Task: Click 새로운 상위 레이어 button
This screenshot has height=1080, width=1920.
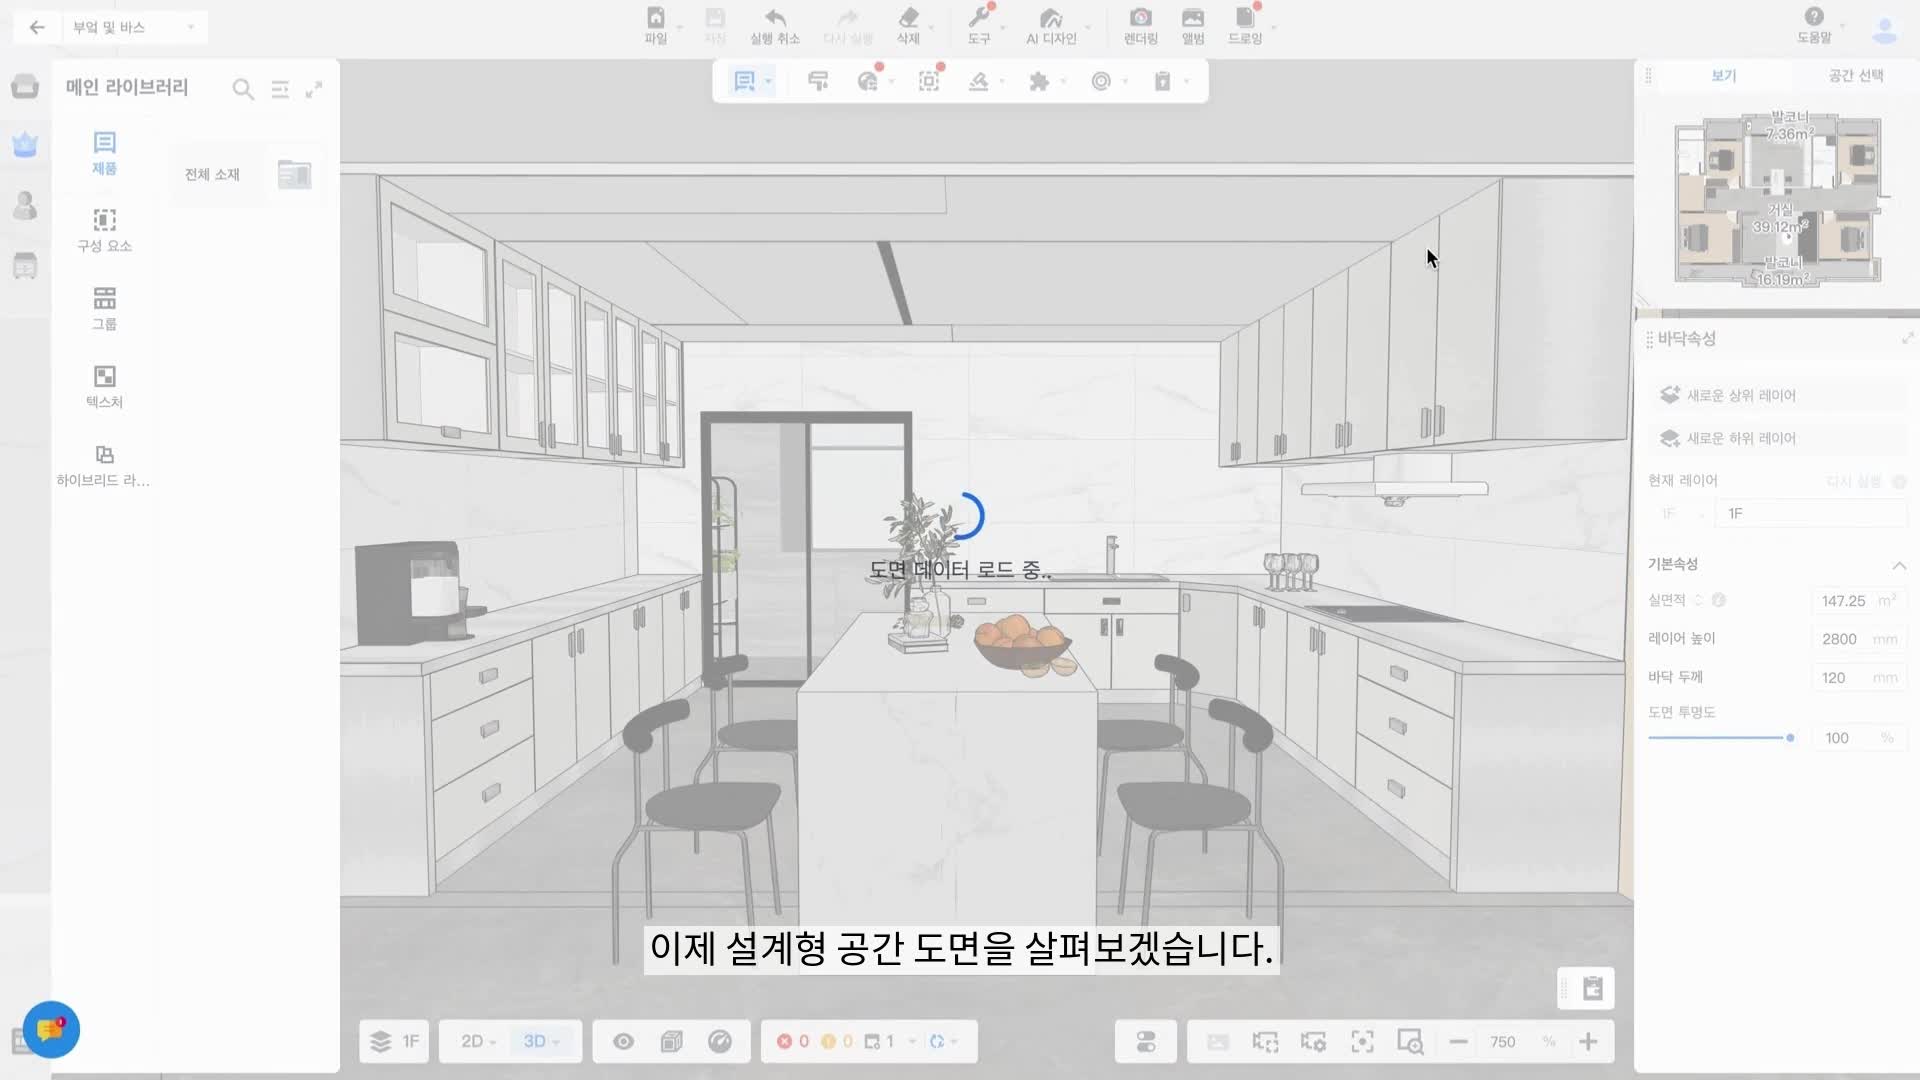Action: coord(1740,396)
